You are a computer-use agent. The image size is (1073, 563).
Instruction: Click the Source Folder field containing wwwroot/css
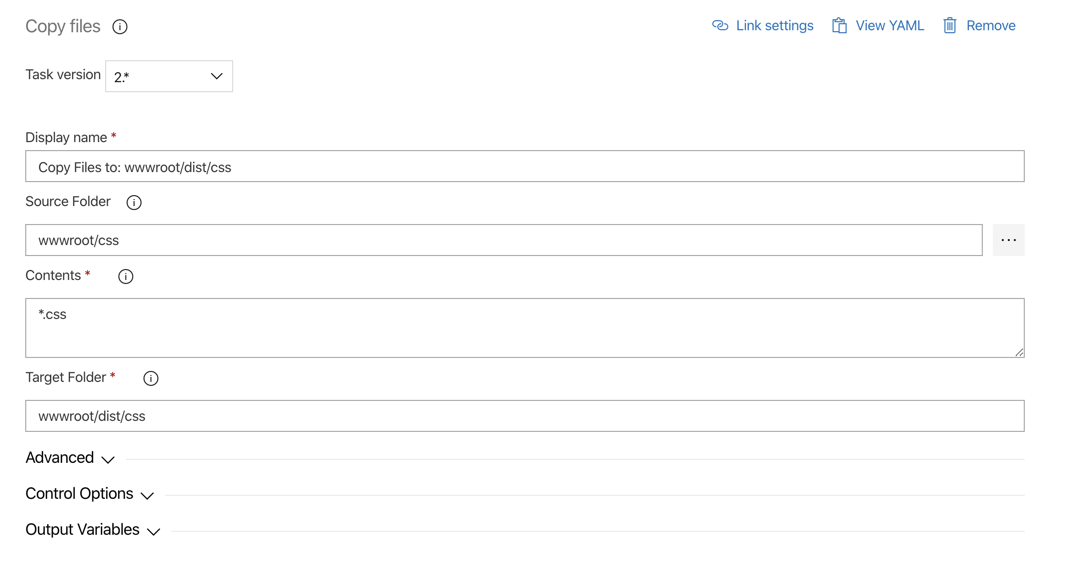point(503,240)
